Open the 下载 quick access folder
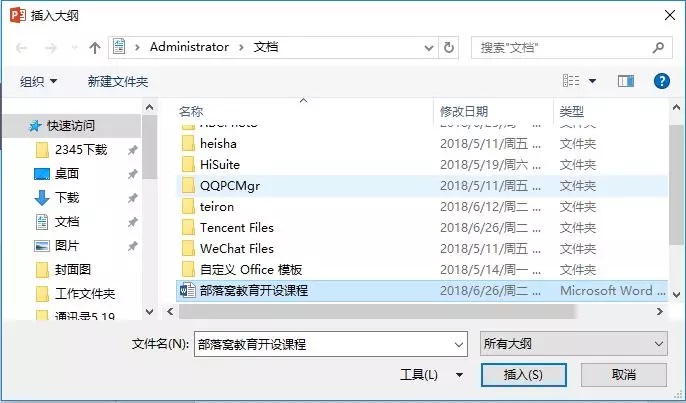686x403 pixels. pos(66,198)
